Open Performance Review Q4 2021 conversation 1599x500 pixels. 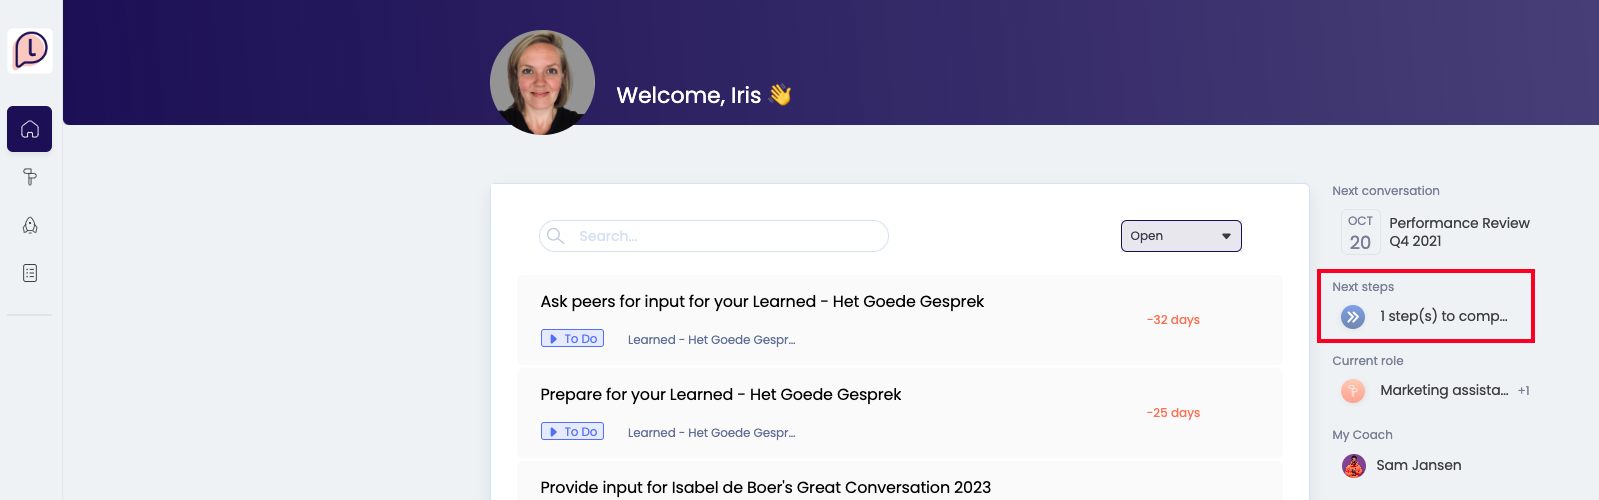[x=1458, y=232]
